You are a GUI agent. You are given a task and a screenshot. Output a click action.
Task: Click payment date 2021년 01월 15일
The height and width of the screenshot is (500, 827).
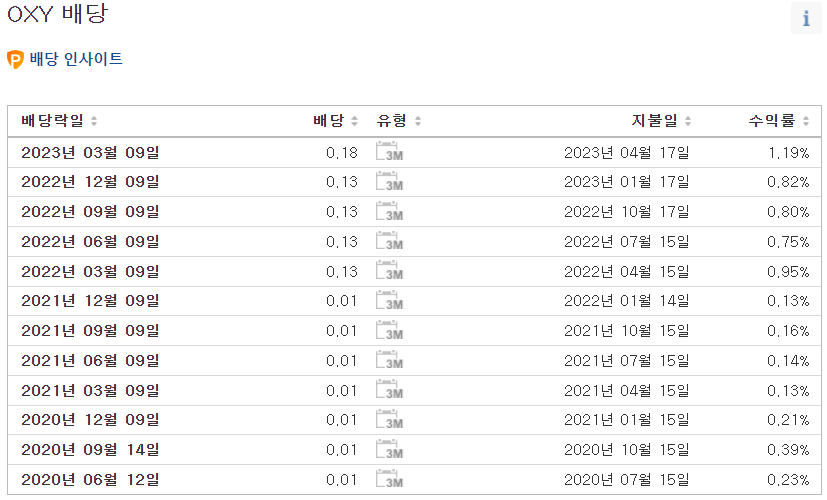point(627,420)
